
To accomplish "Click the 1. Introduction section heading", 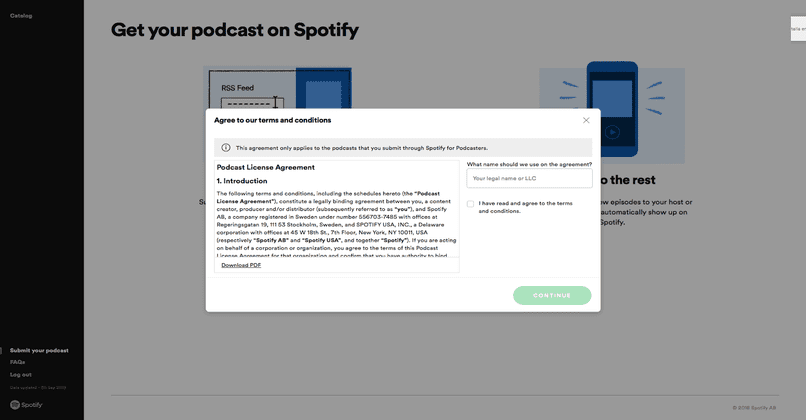I will click(x=242, y=181).
